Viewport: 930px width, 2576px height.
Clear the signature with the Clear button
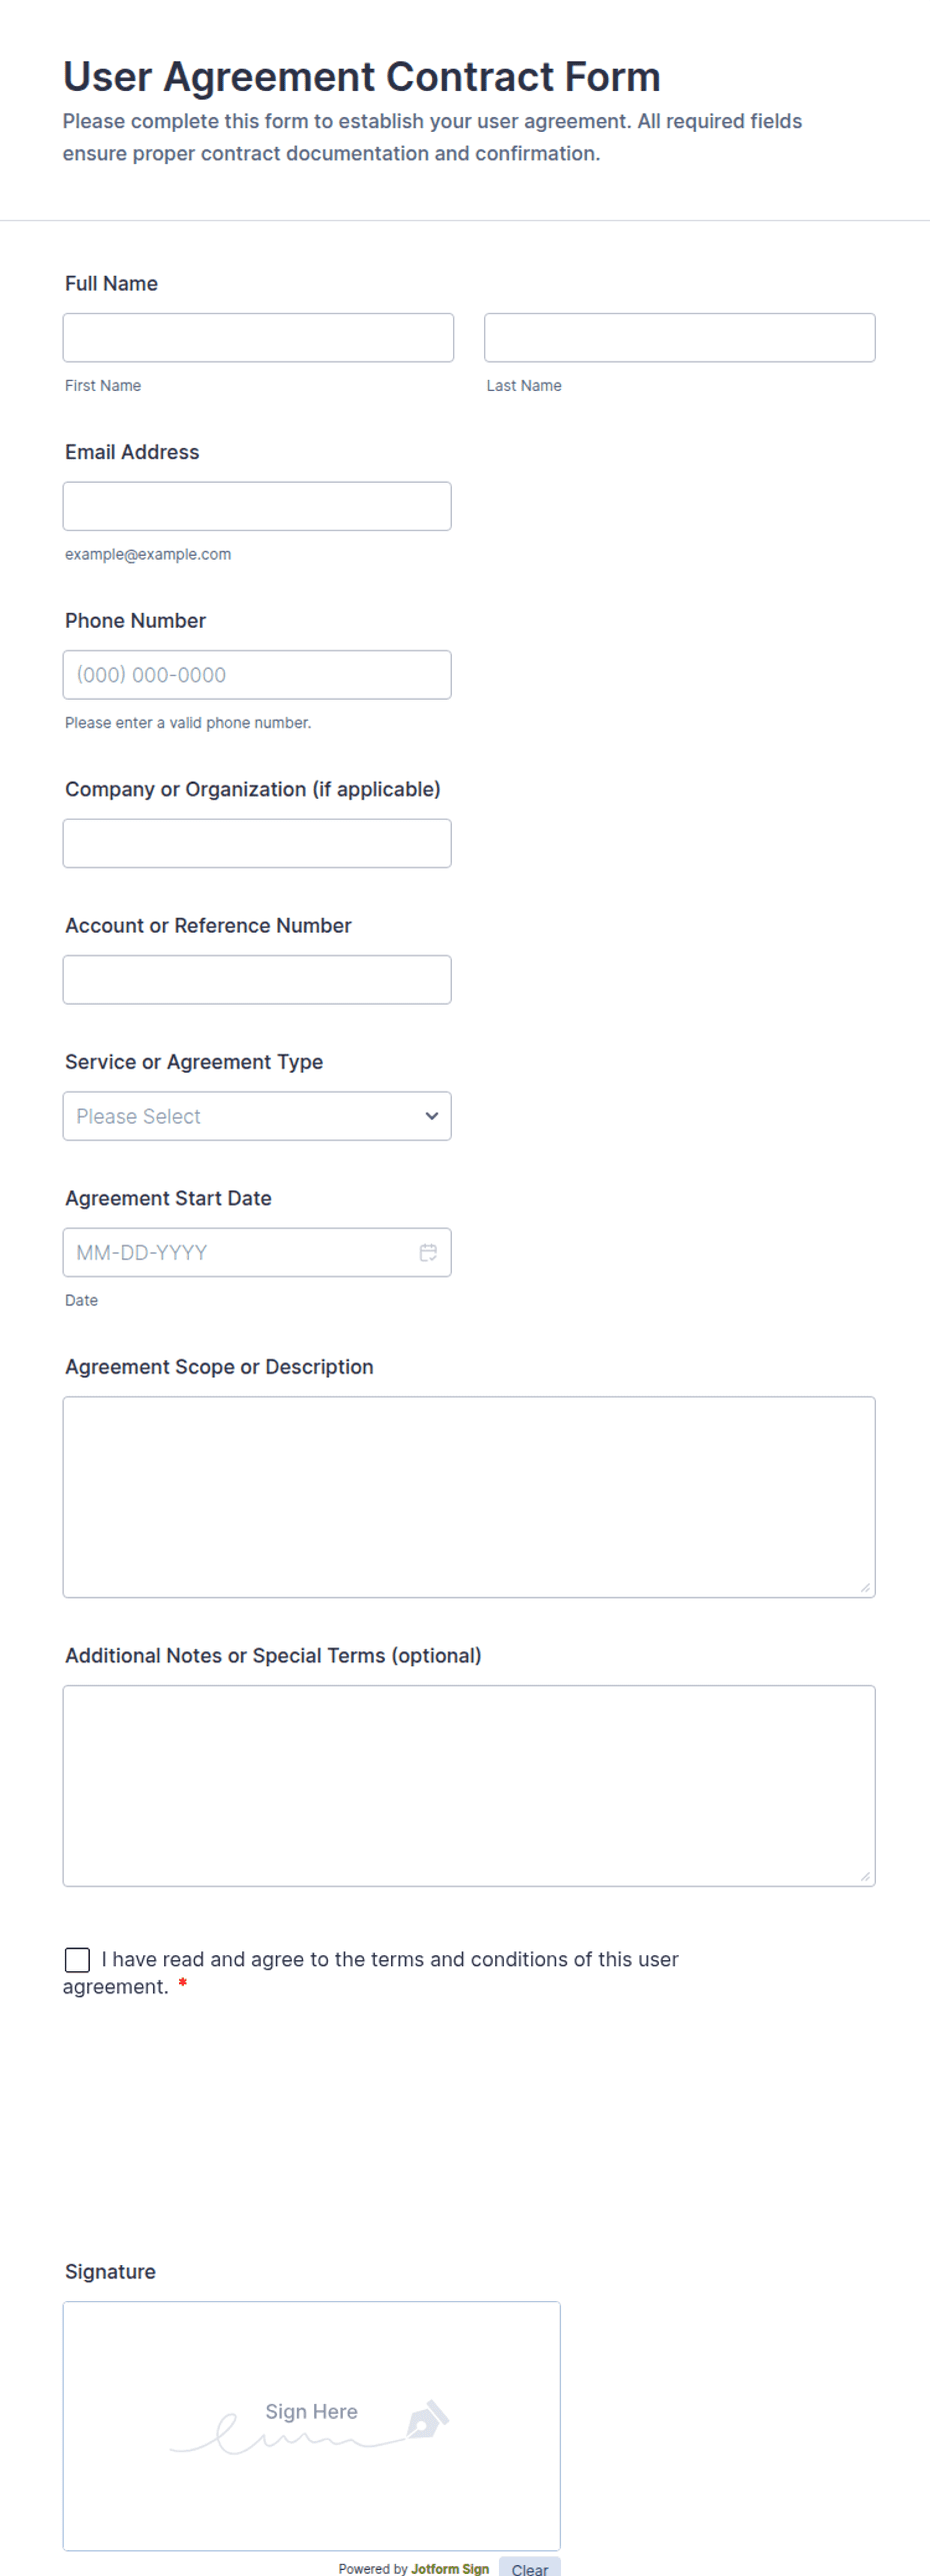point(529,2567)
